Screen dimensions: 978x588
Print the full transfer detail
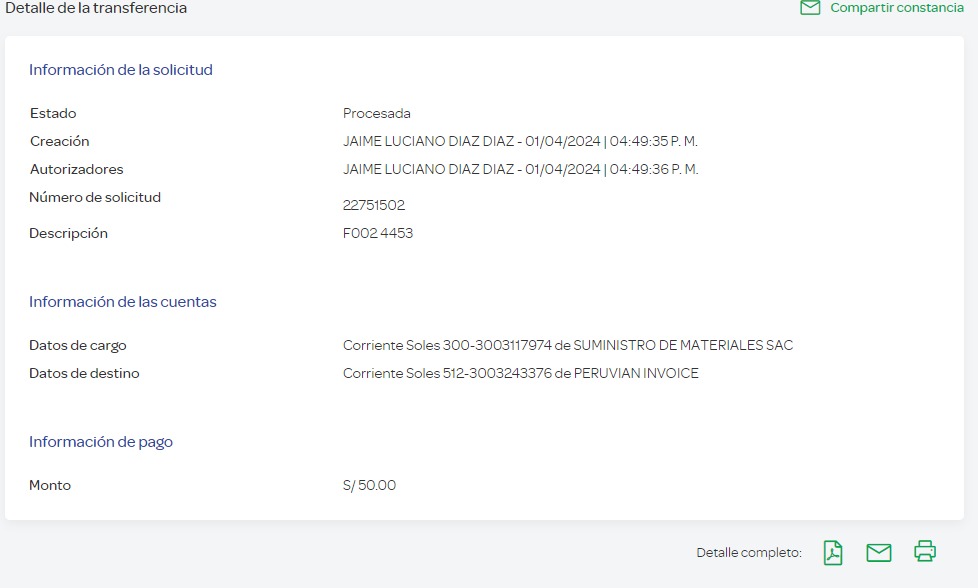[x=925, y=551]
